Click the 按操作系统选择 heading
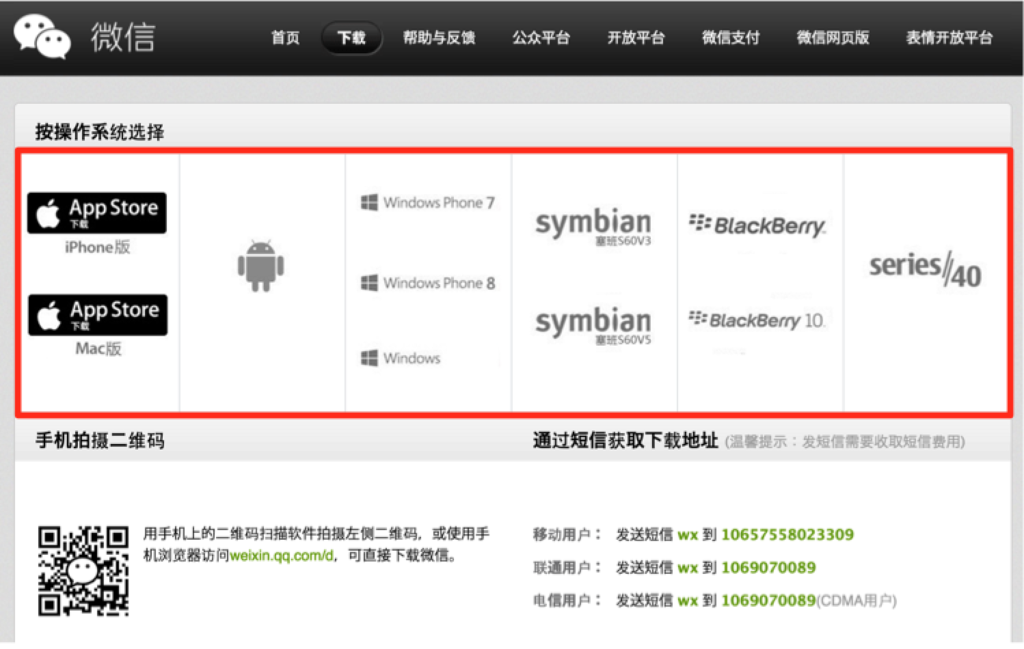The width and height of the screenshot is (1024, 649). 100,132
